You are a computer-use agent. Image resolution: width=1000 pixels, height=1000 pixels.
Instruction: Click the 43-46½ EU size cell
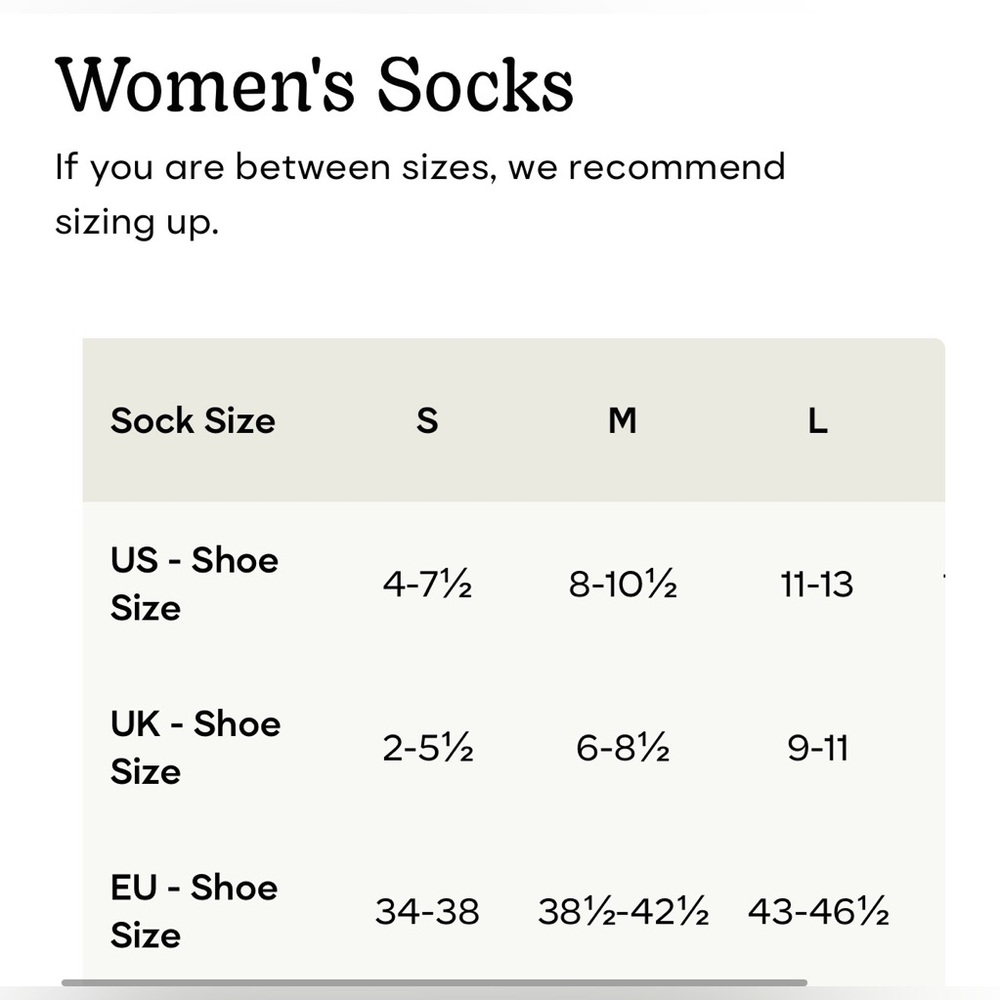(818, 912)
